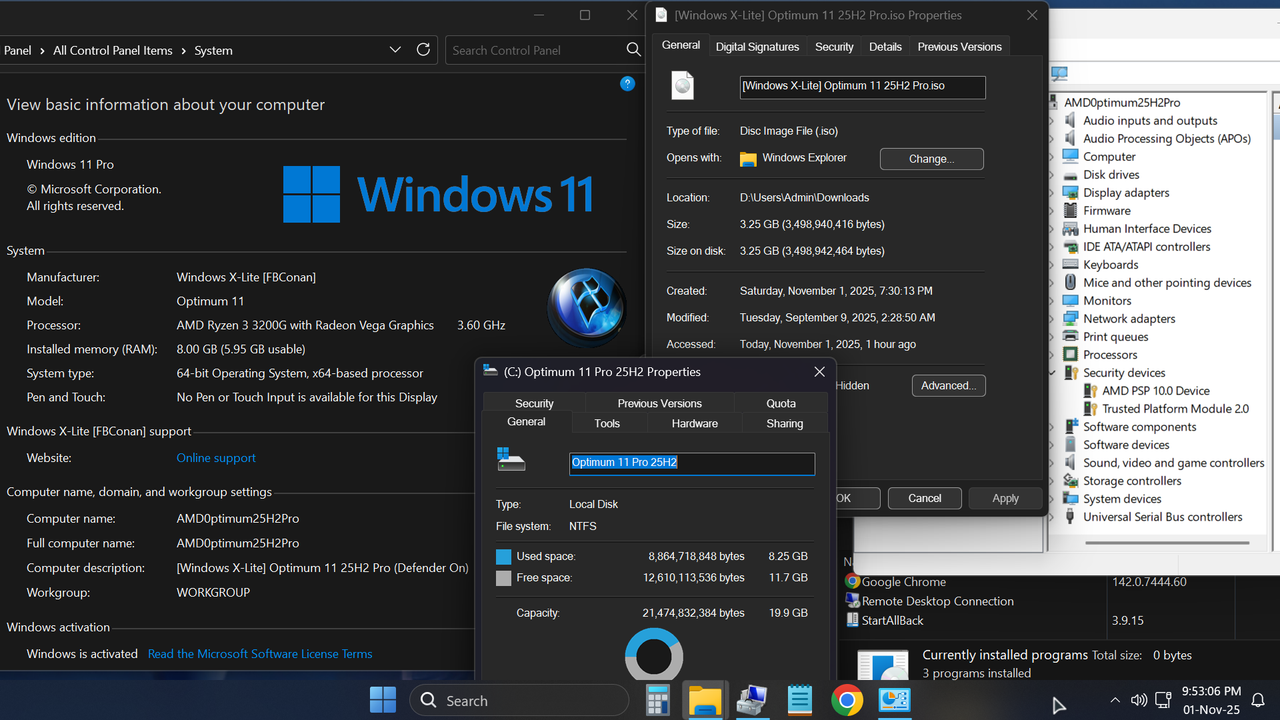Open the hidden icons chevron in tray

1115,700
